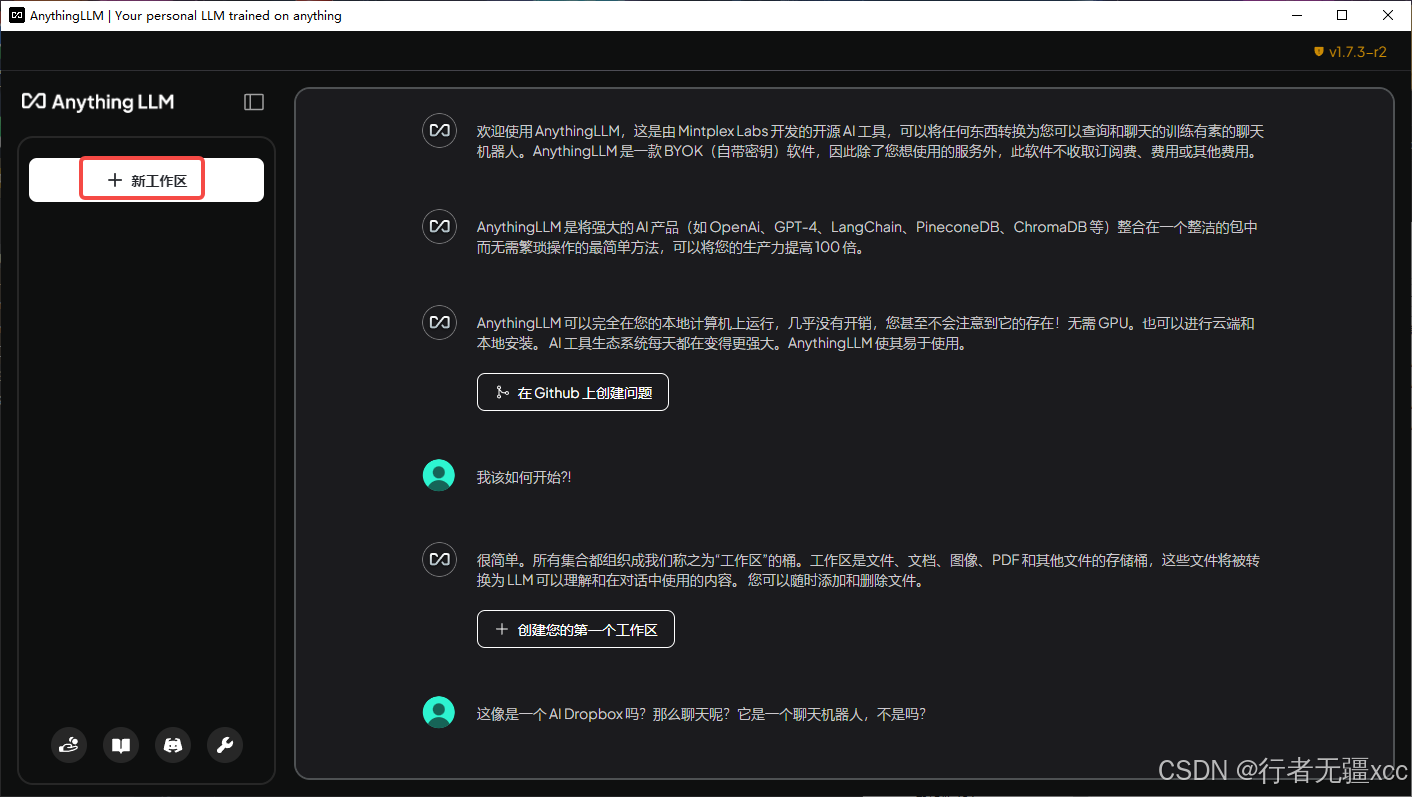Screen dimensions: 1412x797
Task: Minimize the AnythingLLM window
Action: pos(1296,15)
